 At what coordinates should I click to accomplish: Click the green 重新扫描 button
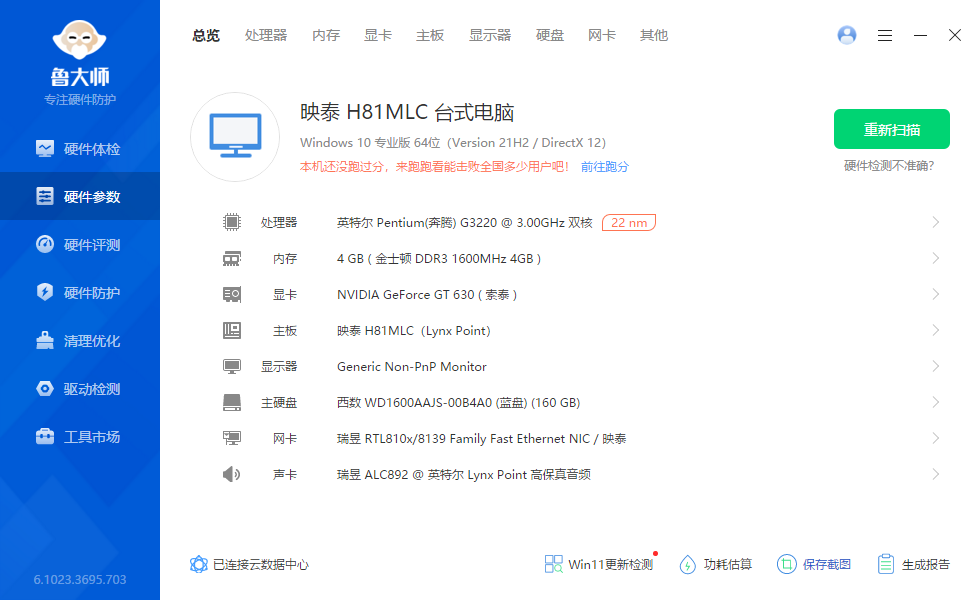point(892,129)
